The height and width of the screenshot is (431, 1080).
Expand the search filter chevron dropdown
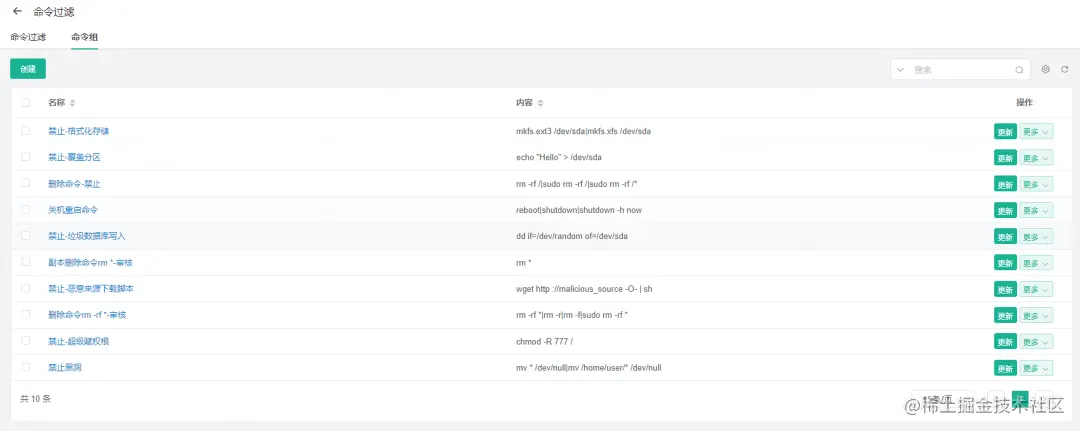900,70
